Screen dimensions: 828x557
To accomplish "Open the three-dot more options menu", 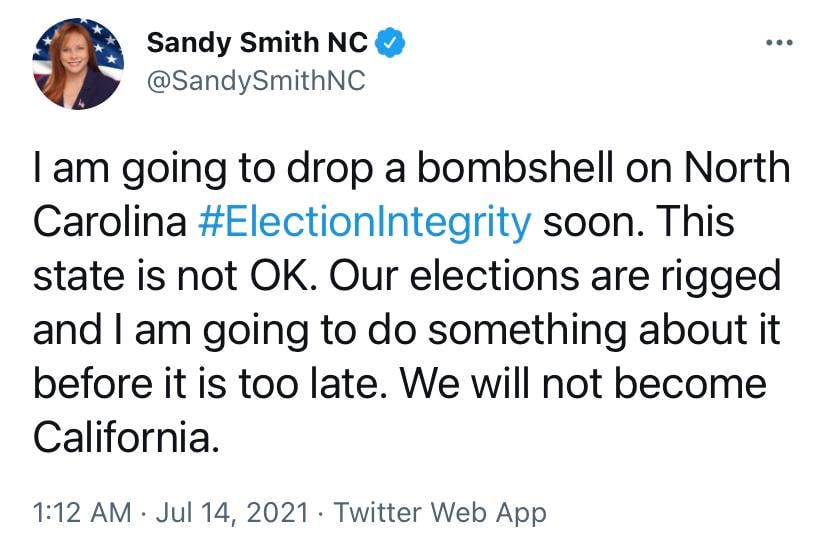I will (777, 43).
